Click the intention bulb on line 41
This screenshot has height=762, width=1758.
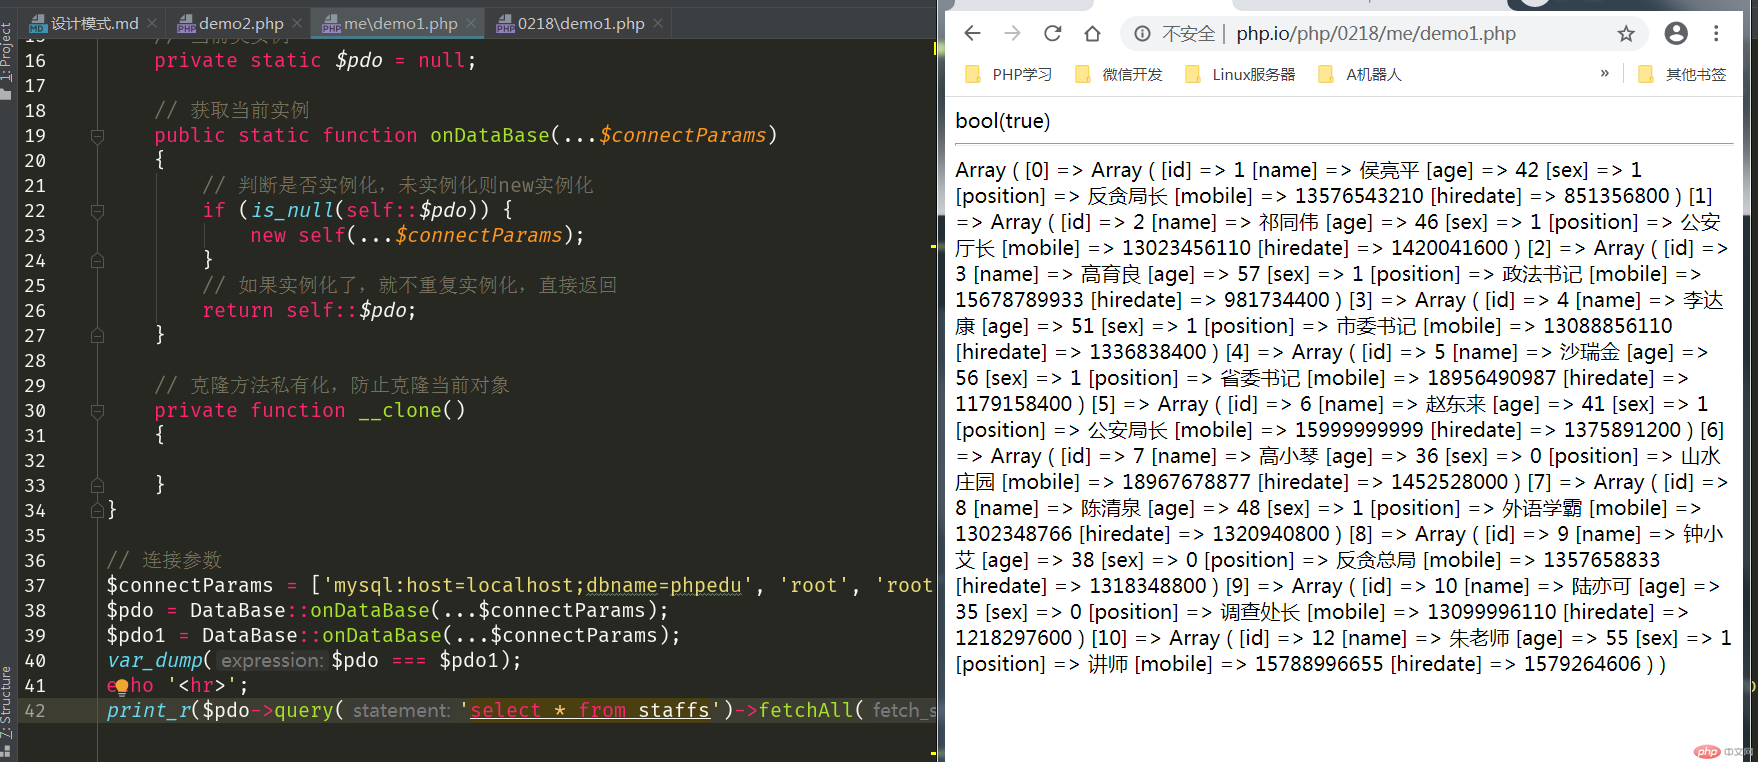point(122,686)
